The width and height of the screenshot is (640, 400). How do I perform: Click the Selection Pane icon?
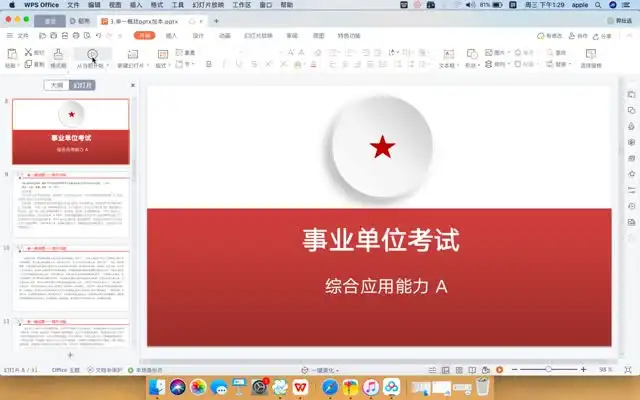(590, 54)
